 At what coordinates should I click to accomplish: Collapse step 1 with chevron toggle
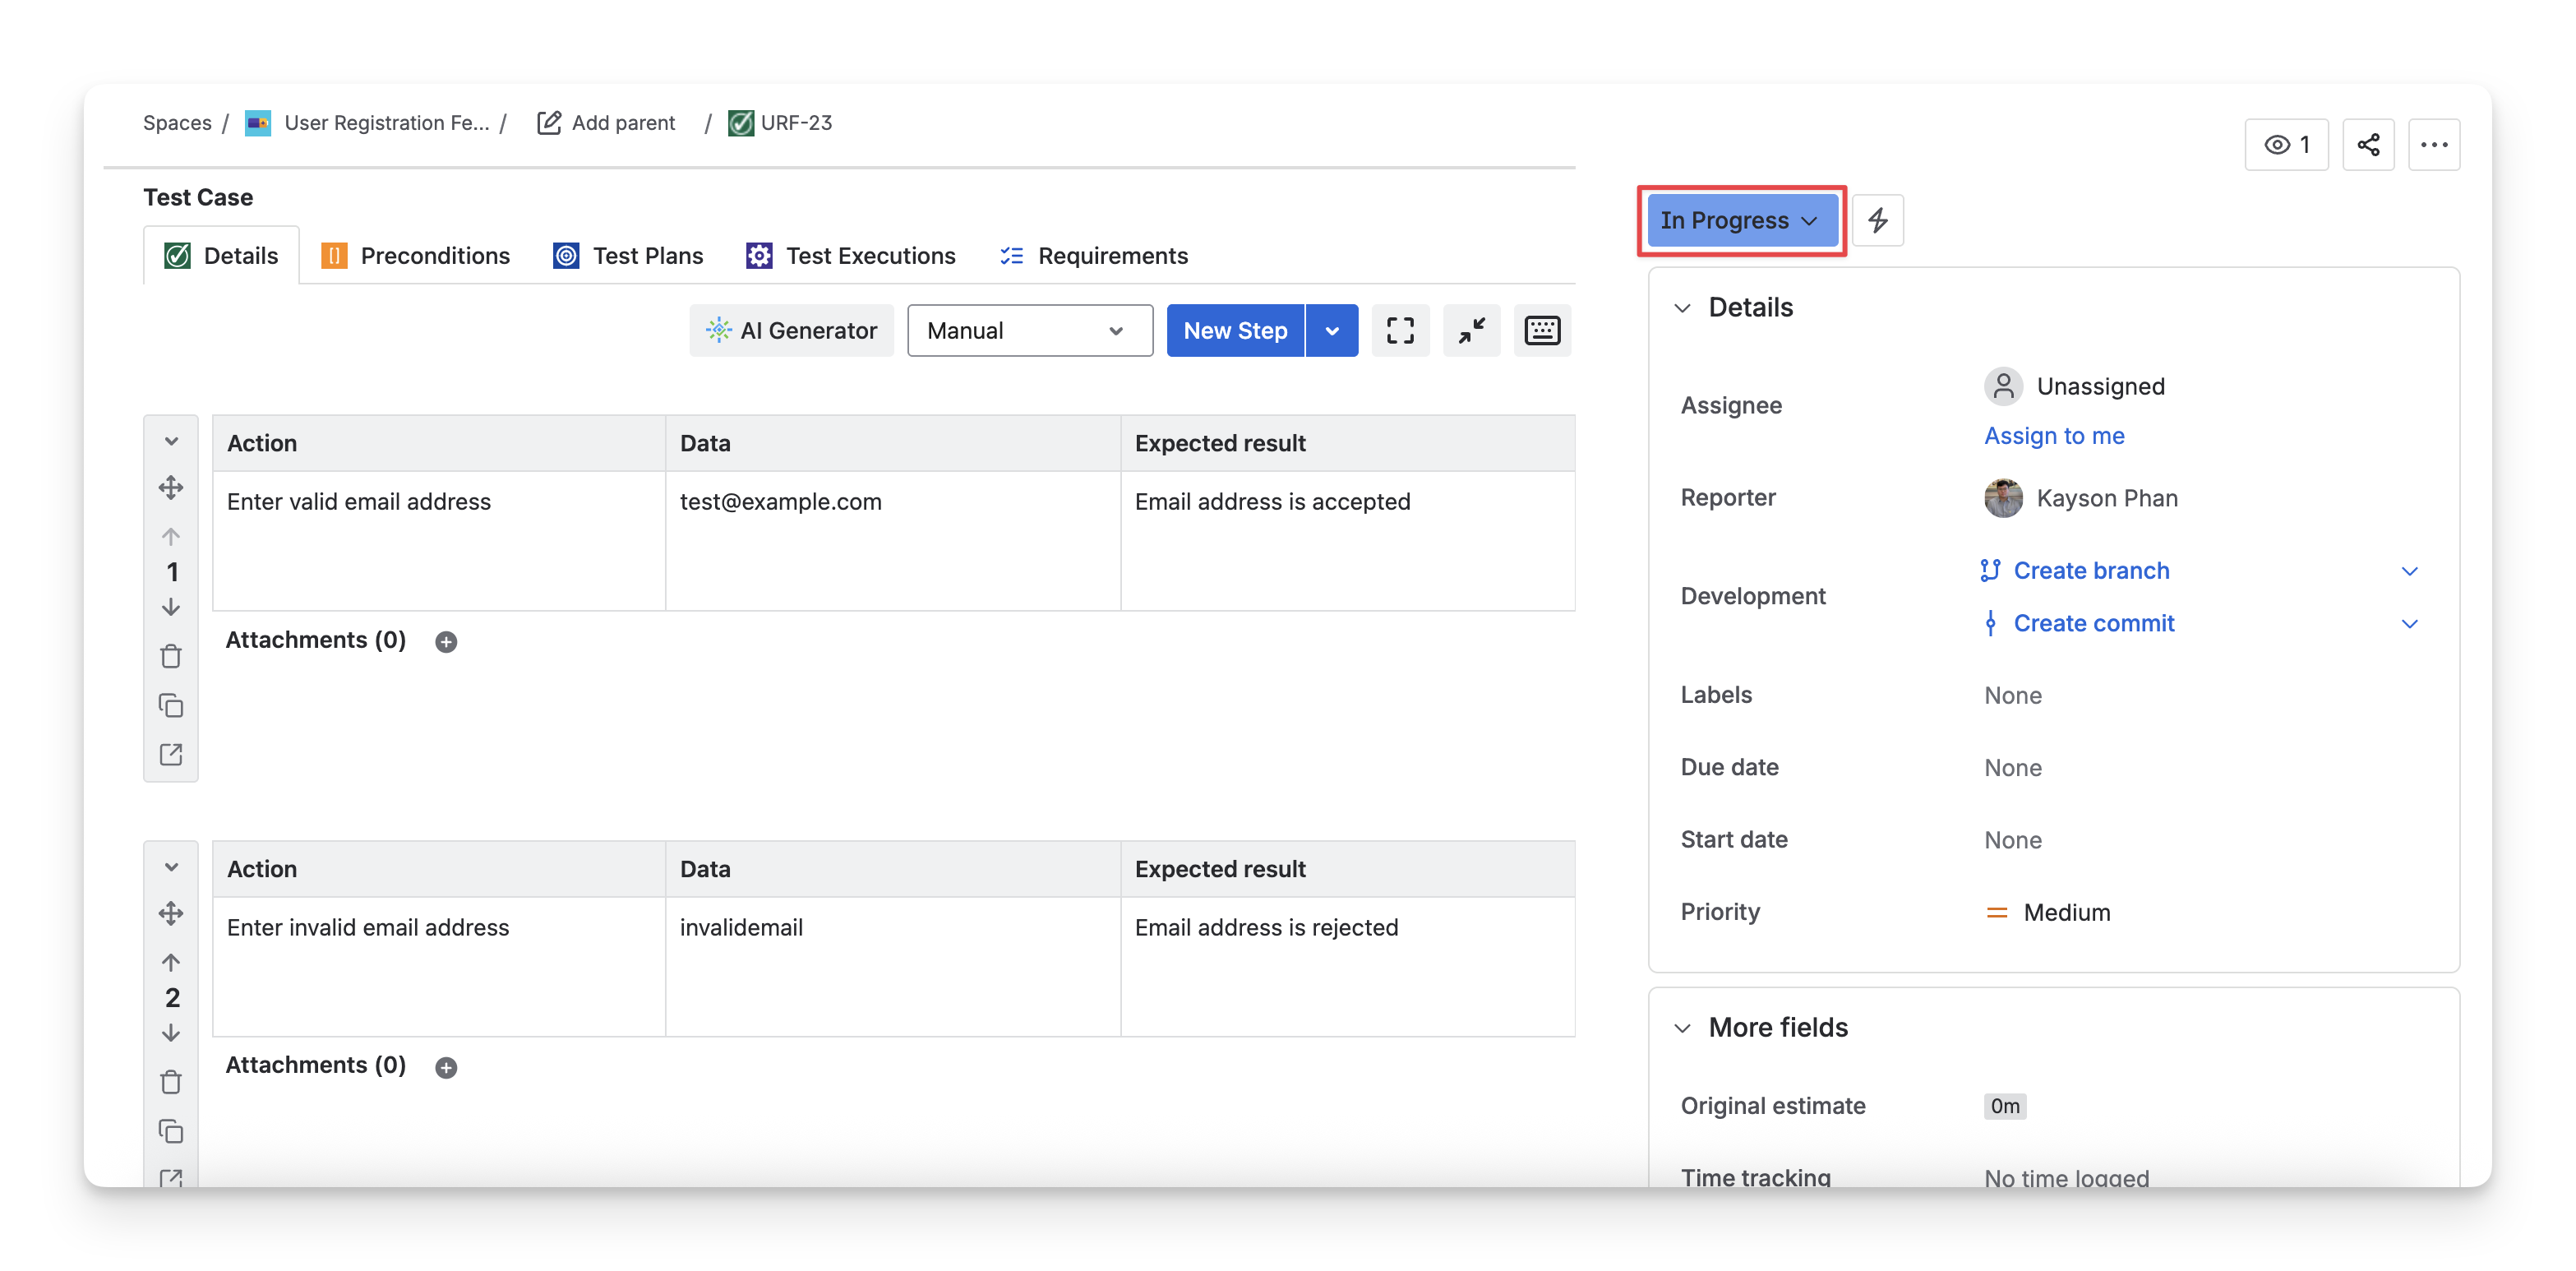[171, 441]
